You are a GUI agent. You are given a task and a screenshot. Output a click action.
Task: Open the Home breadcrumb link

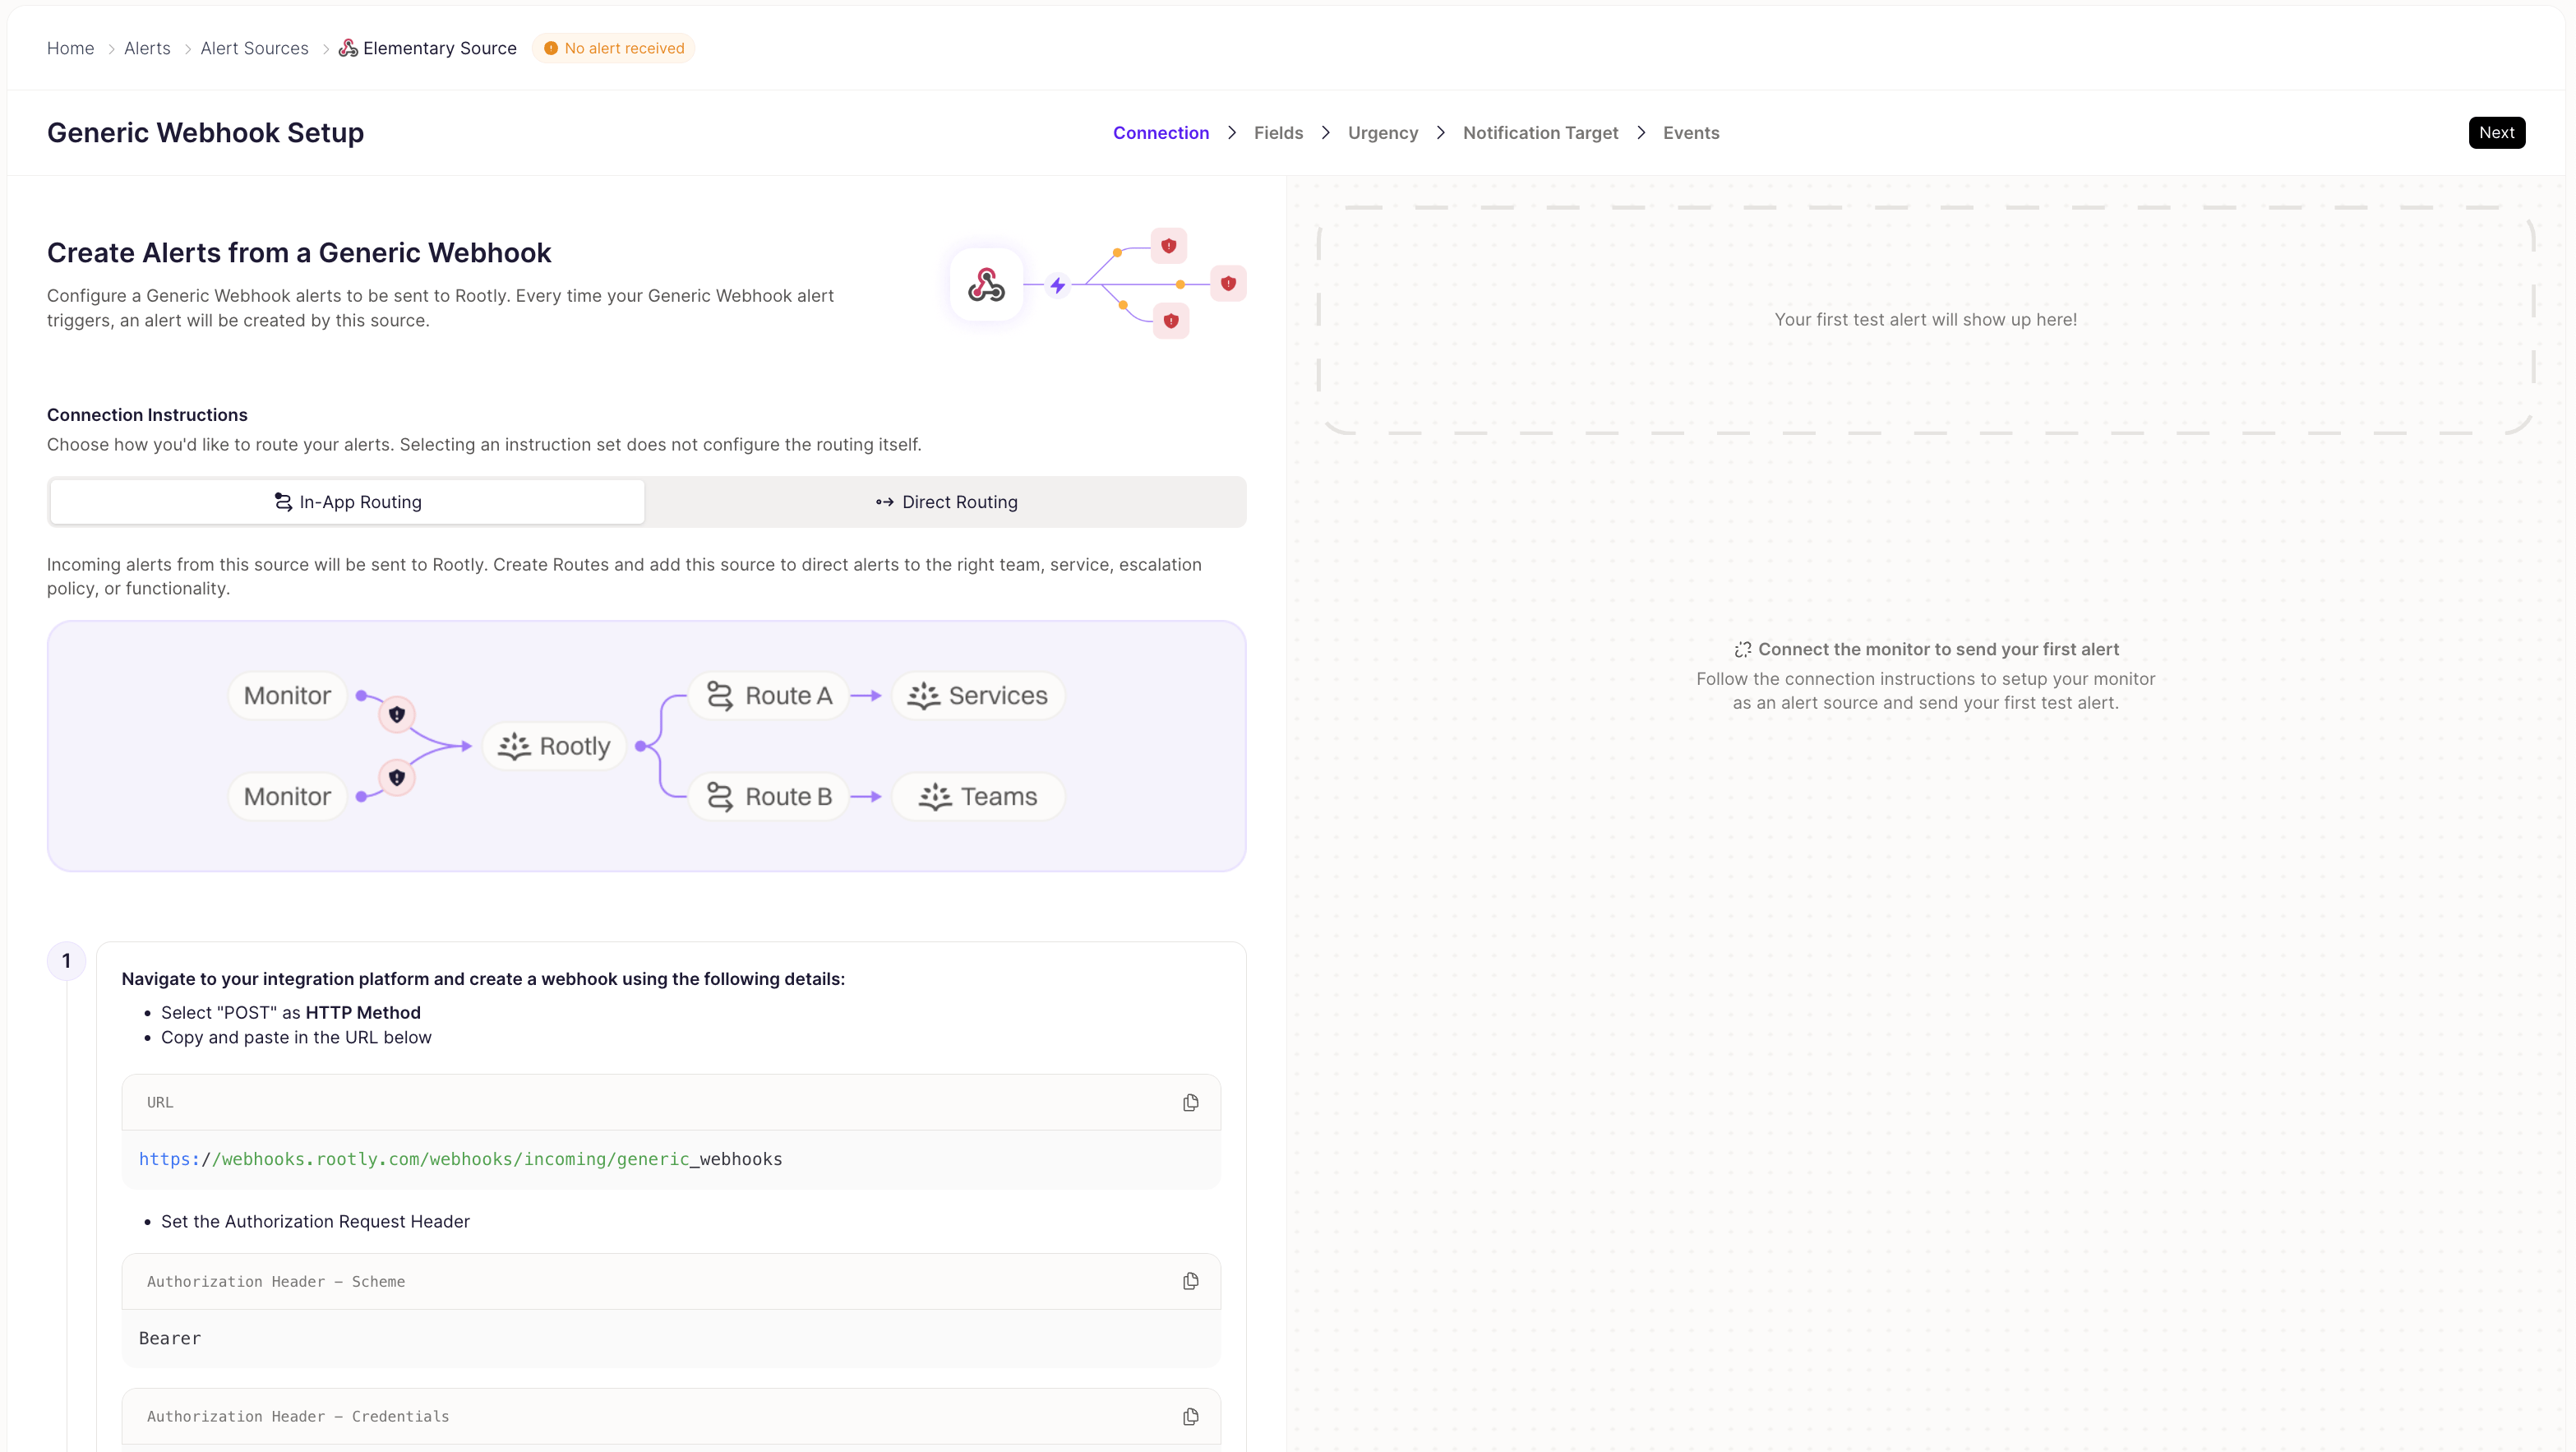pyautogui.click(x=70, y=48)
